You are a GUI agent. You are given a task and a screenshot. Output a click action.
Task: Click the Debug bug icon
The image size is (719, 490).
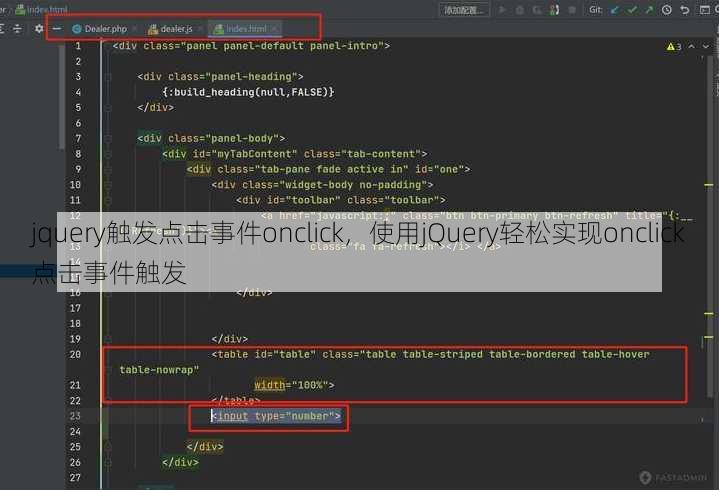pyautogui.click(x=520, y=10)
